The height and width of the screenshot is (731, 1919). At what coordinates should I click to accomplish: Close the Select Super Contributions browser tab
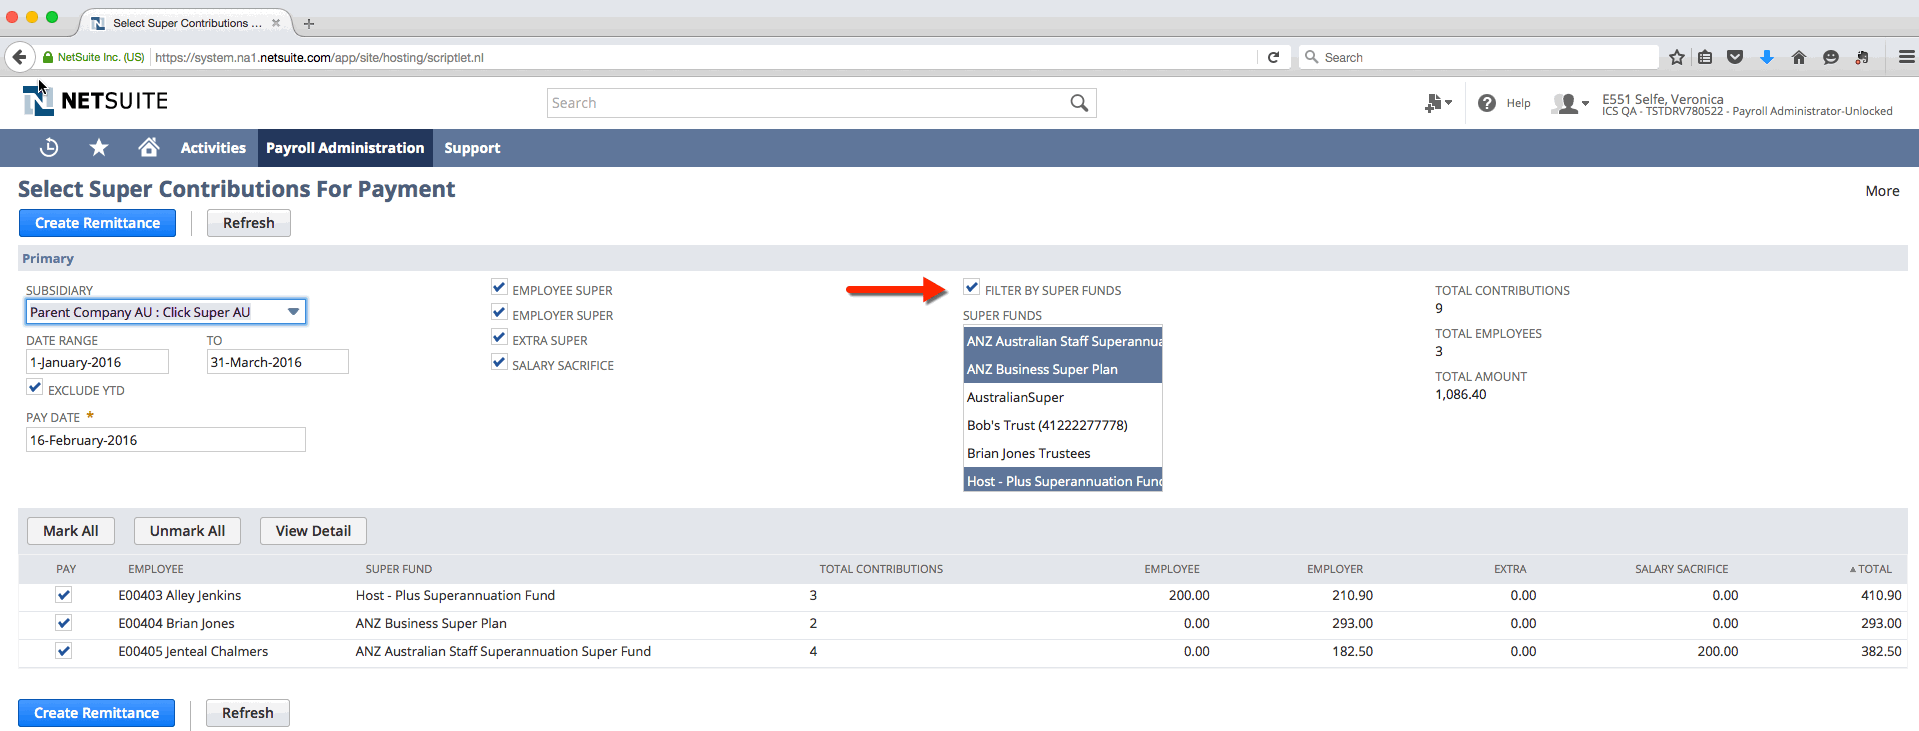coord(276,23)
